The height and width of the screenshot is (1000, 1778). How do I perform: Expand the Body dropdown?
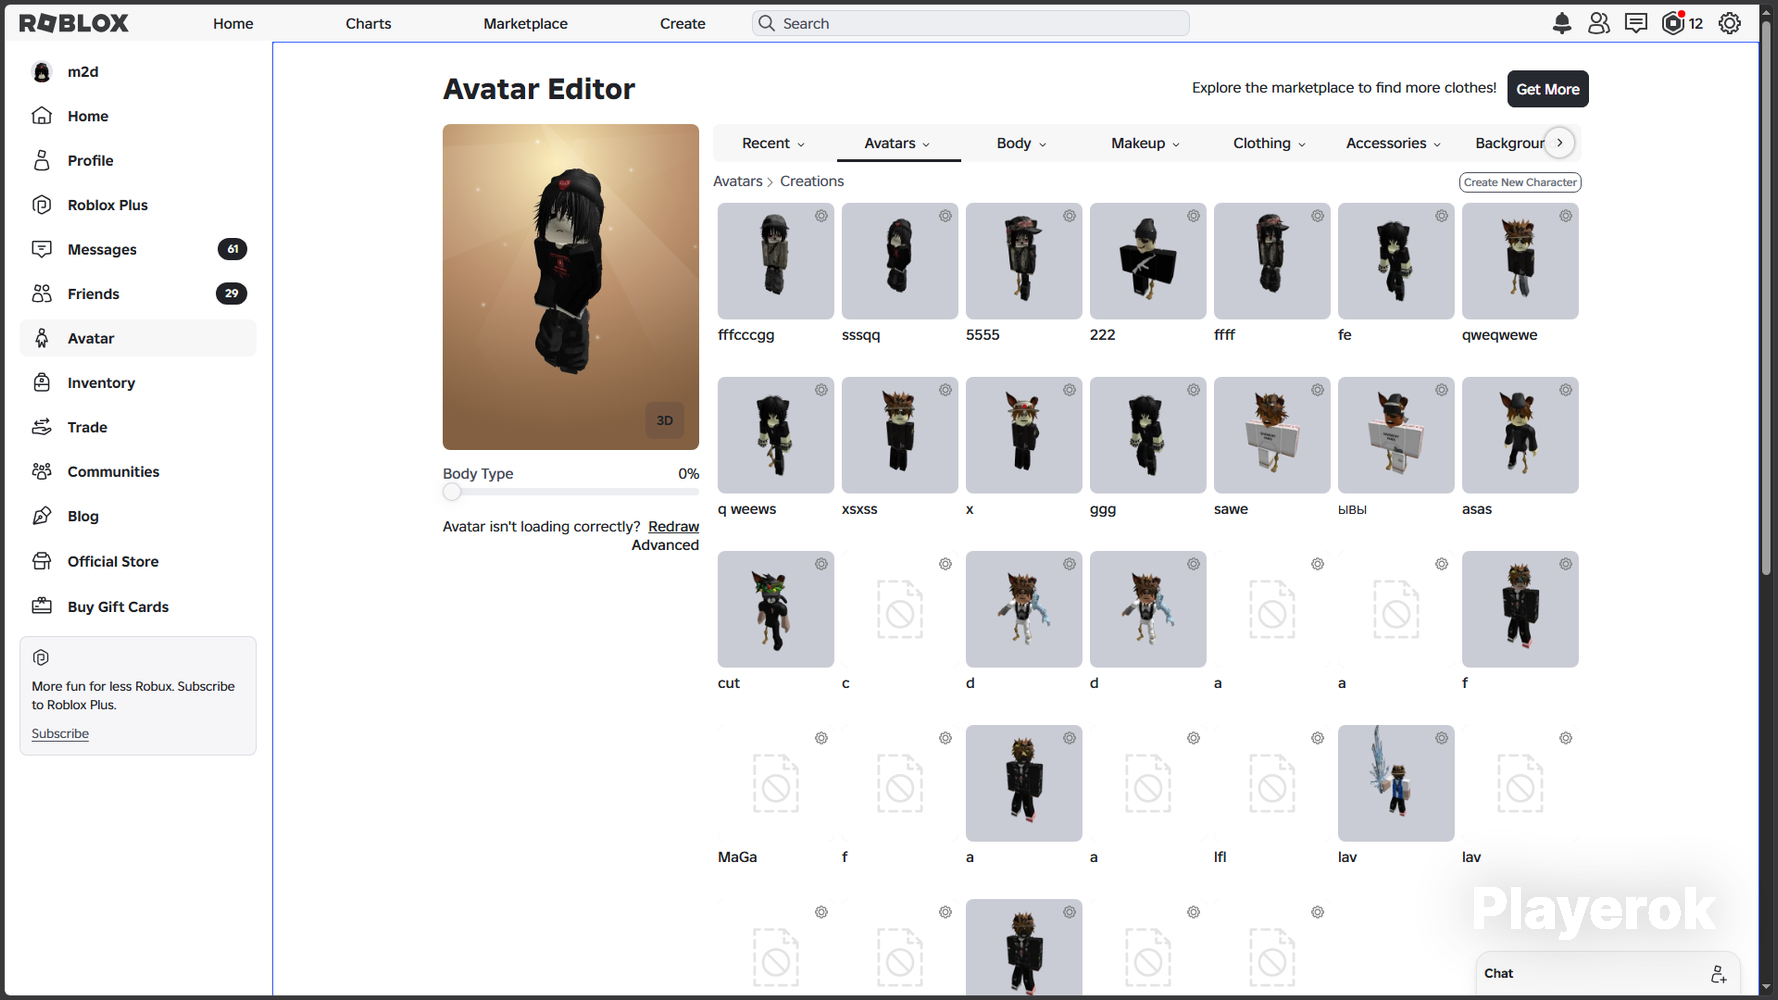(1021, 143)
